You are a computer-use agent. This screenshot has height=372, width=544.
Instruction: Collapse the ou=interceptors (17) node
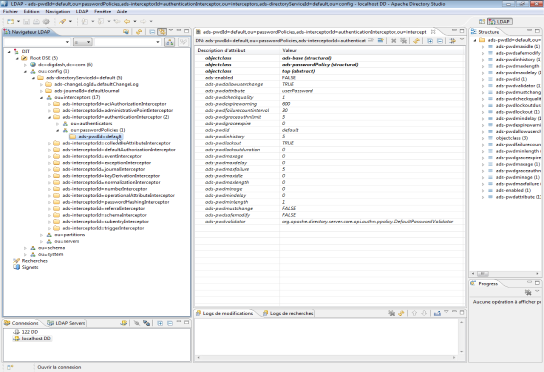pyautogui.click(x=42, y=98)
